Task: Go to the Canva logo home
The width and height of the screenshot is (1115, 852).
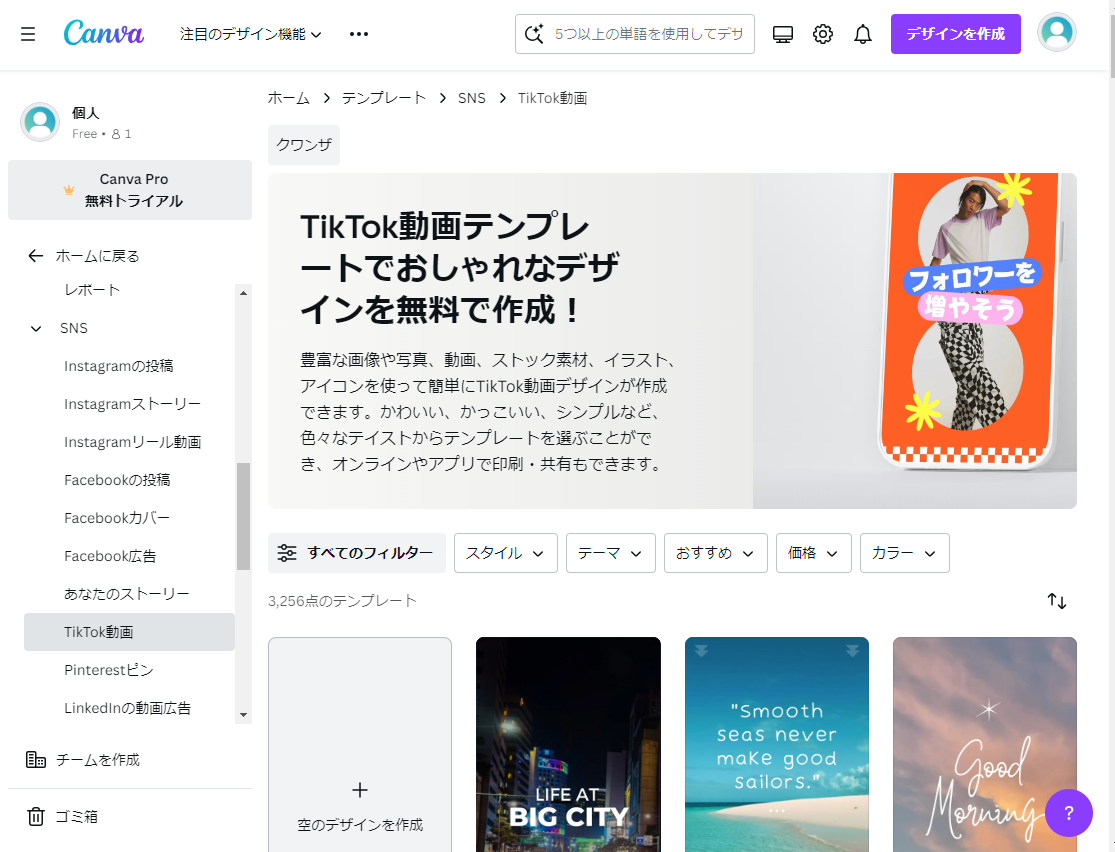Action: (104, 33)
